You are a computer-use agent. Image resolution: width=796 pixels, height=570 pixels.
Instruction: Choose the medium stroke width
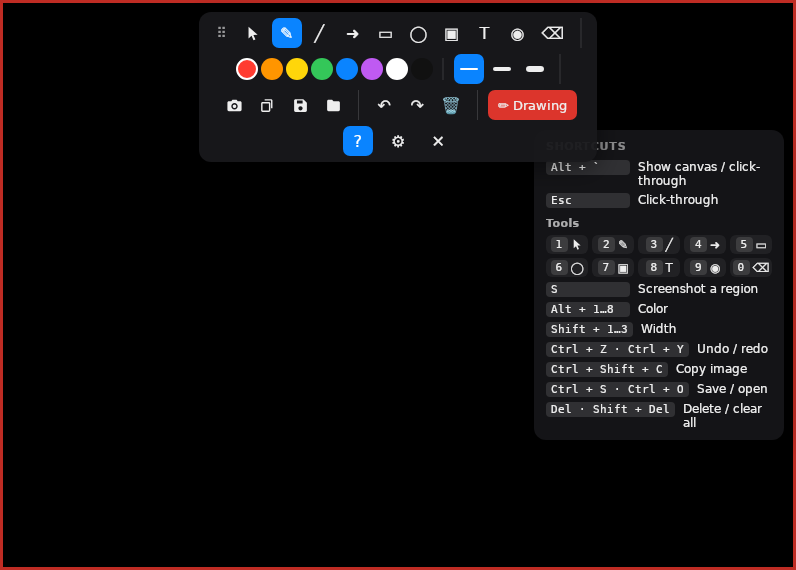coord(502,69)
